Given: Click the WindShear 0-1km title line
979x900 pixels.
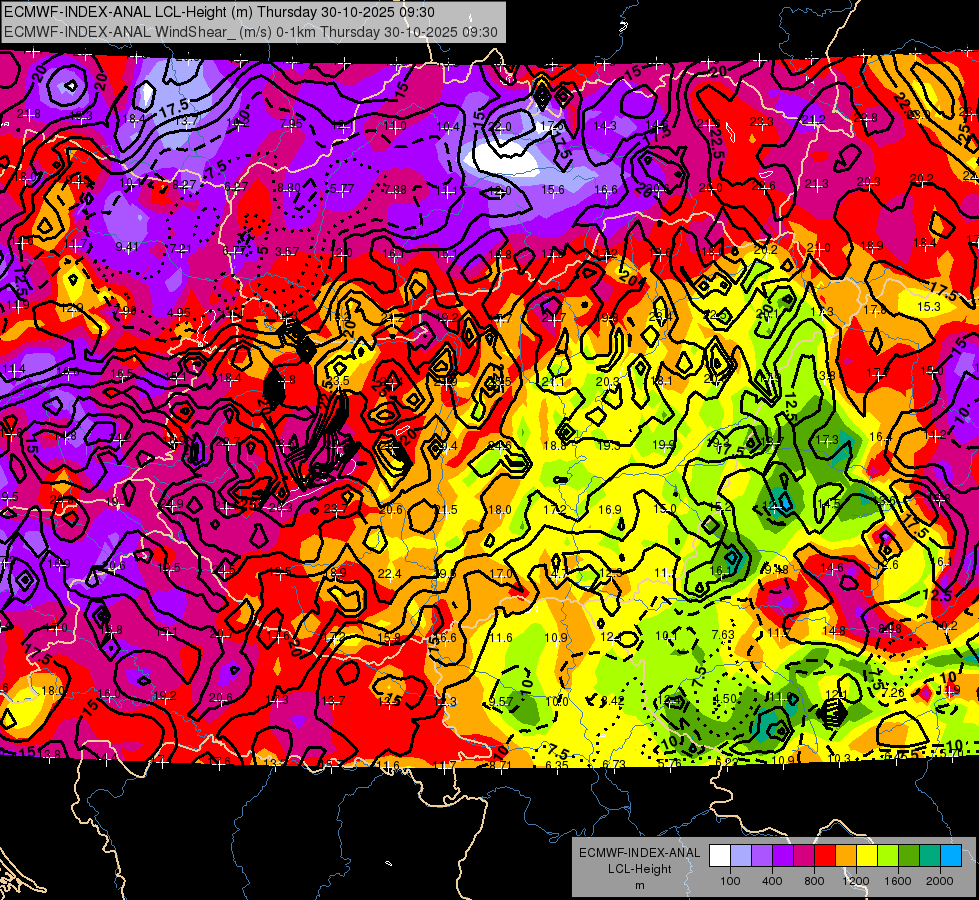Looking at the screenshot, I should click(251, 32).
